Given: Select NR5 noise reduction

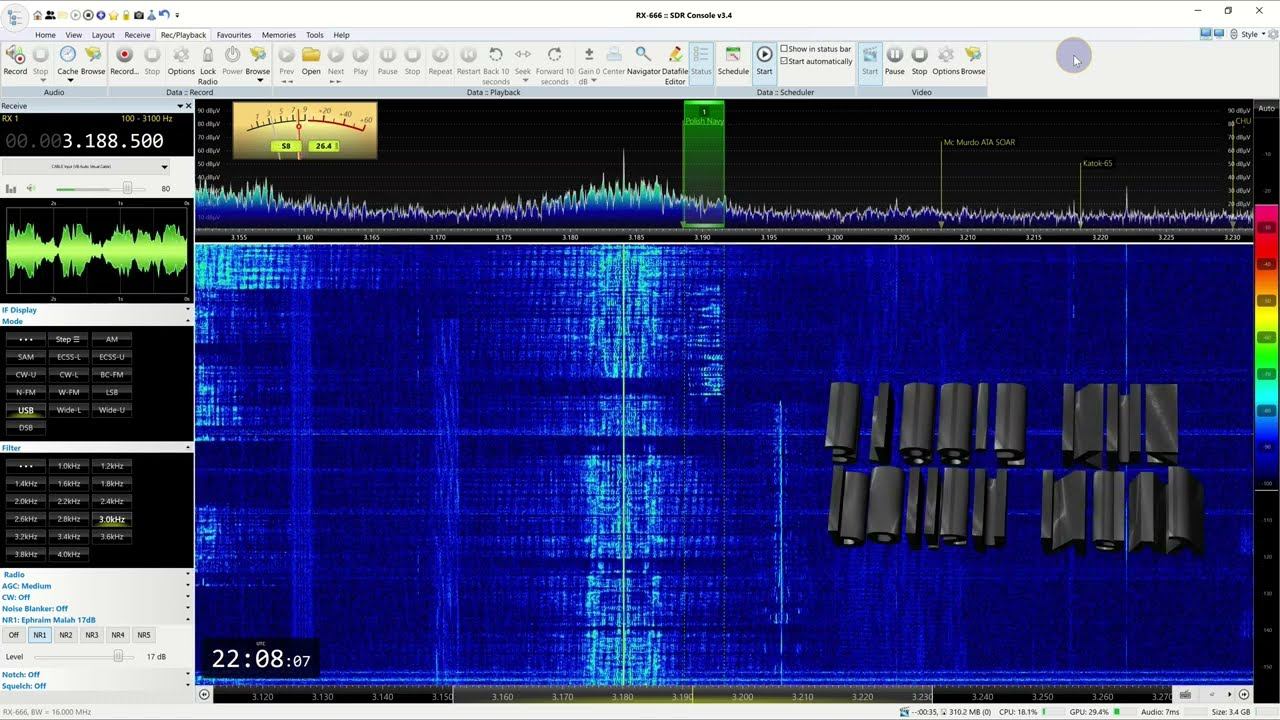Looking at the screenshot, I should [x=144, y=635].
